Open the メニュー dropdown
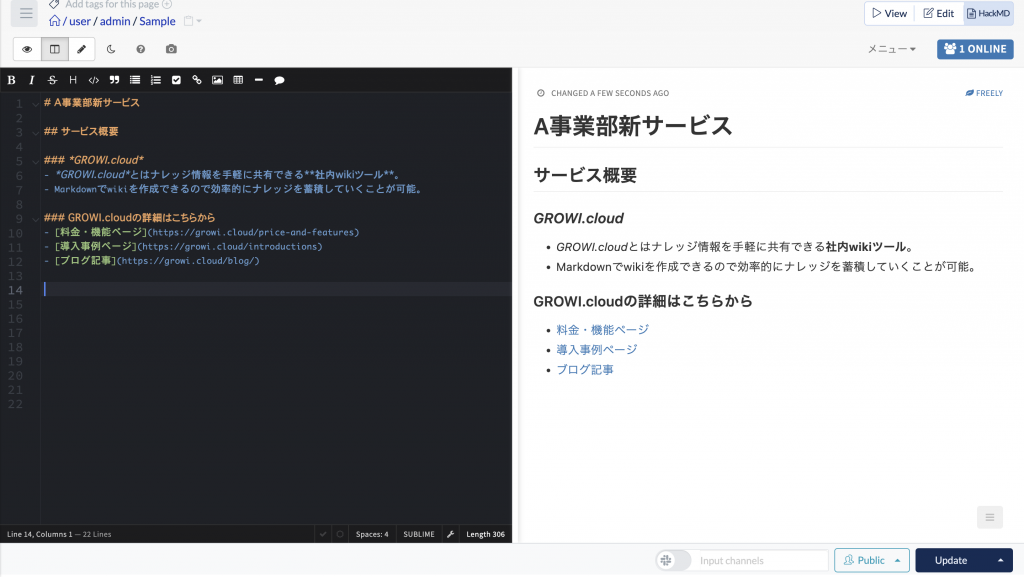 click(891, 49)
